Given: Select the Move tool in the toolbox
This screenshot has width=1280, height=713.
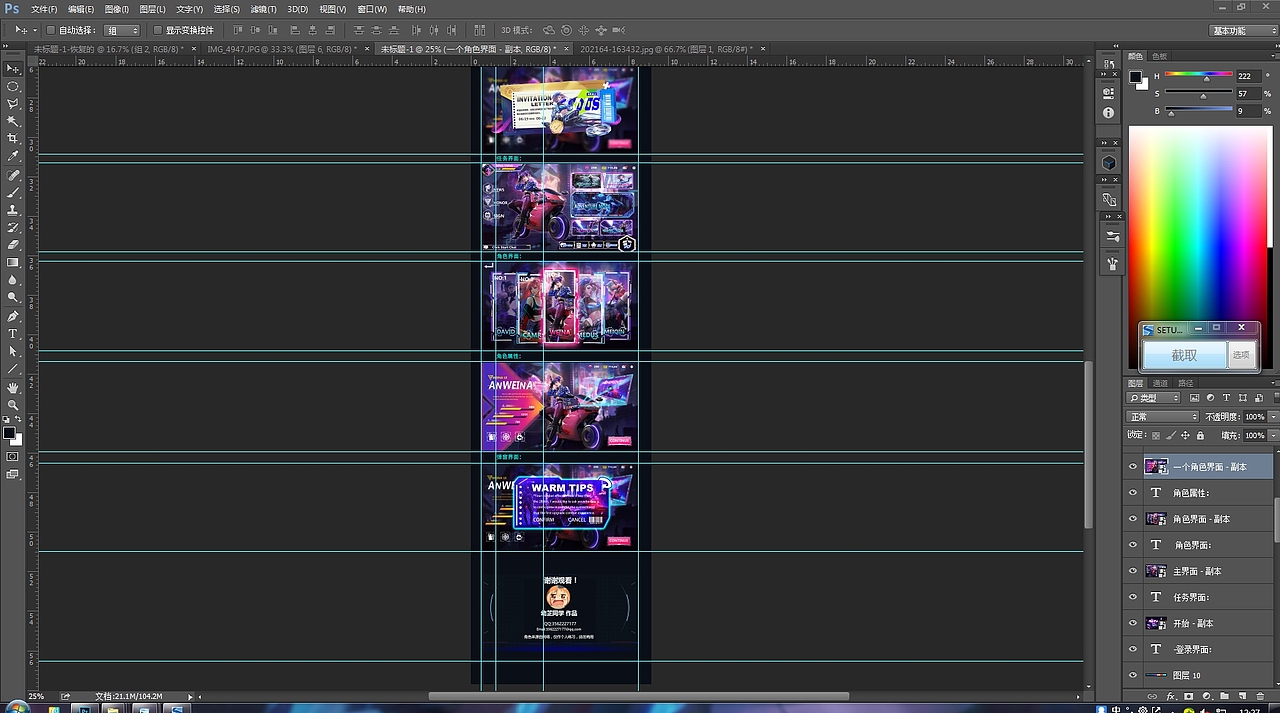Looking at the screenshot, I should [x=13, y=69].
